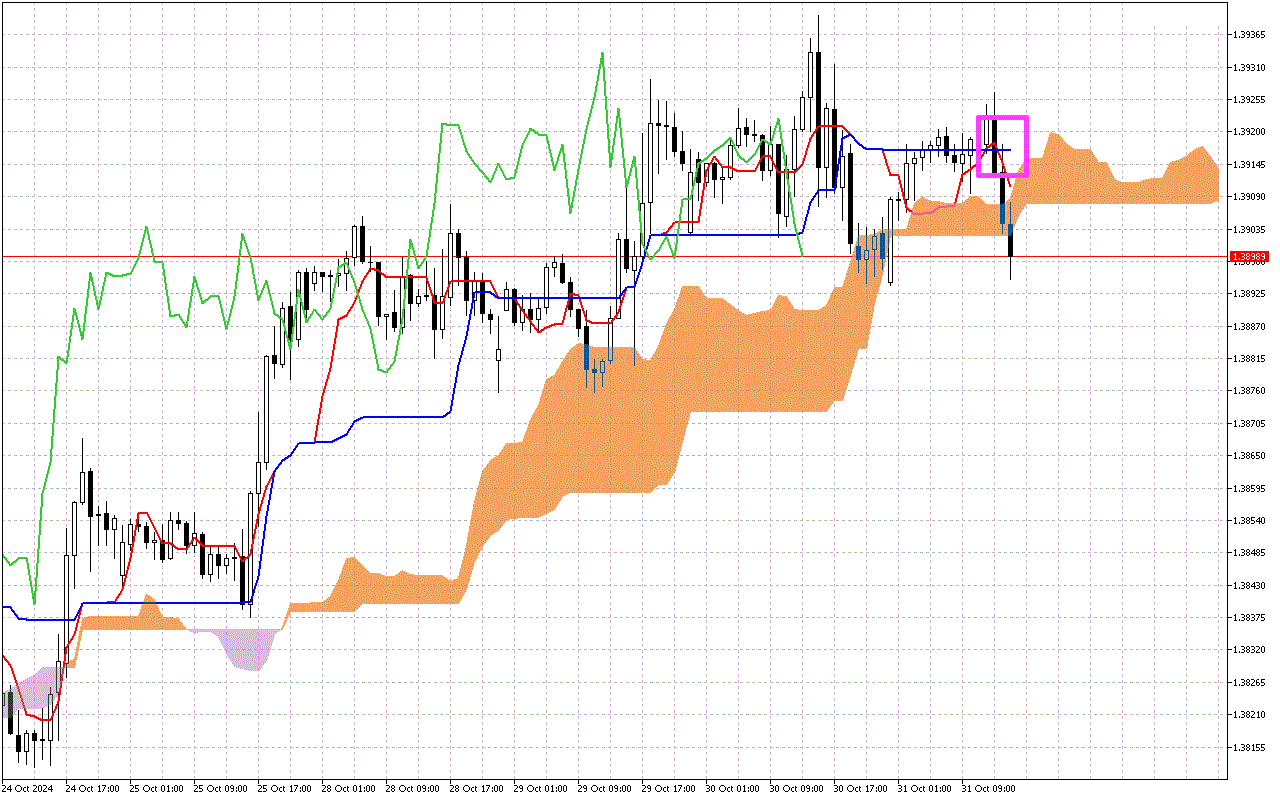
Task: Click the 29 Oct 09:00 time label
Action: click(x=605, y=789)
